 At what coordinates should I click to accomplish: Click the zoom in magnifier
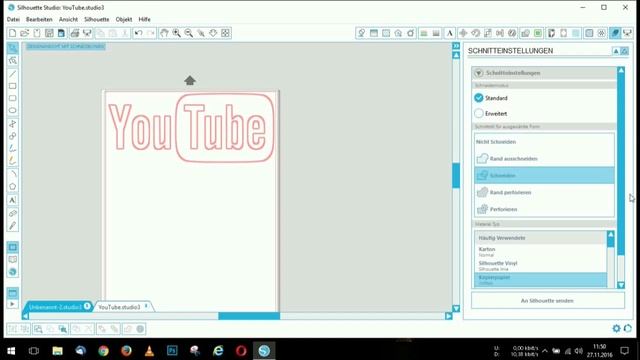[176, 33]
